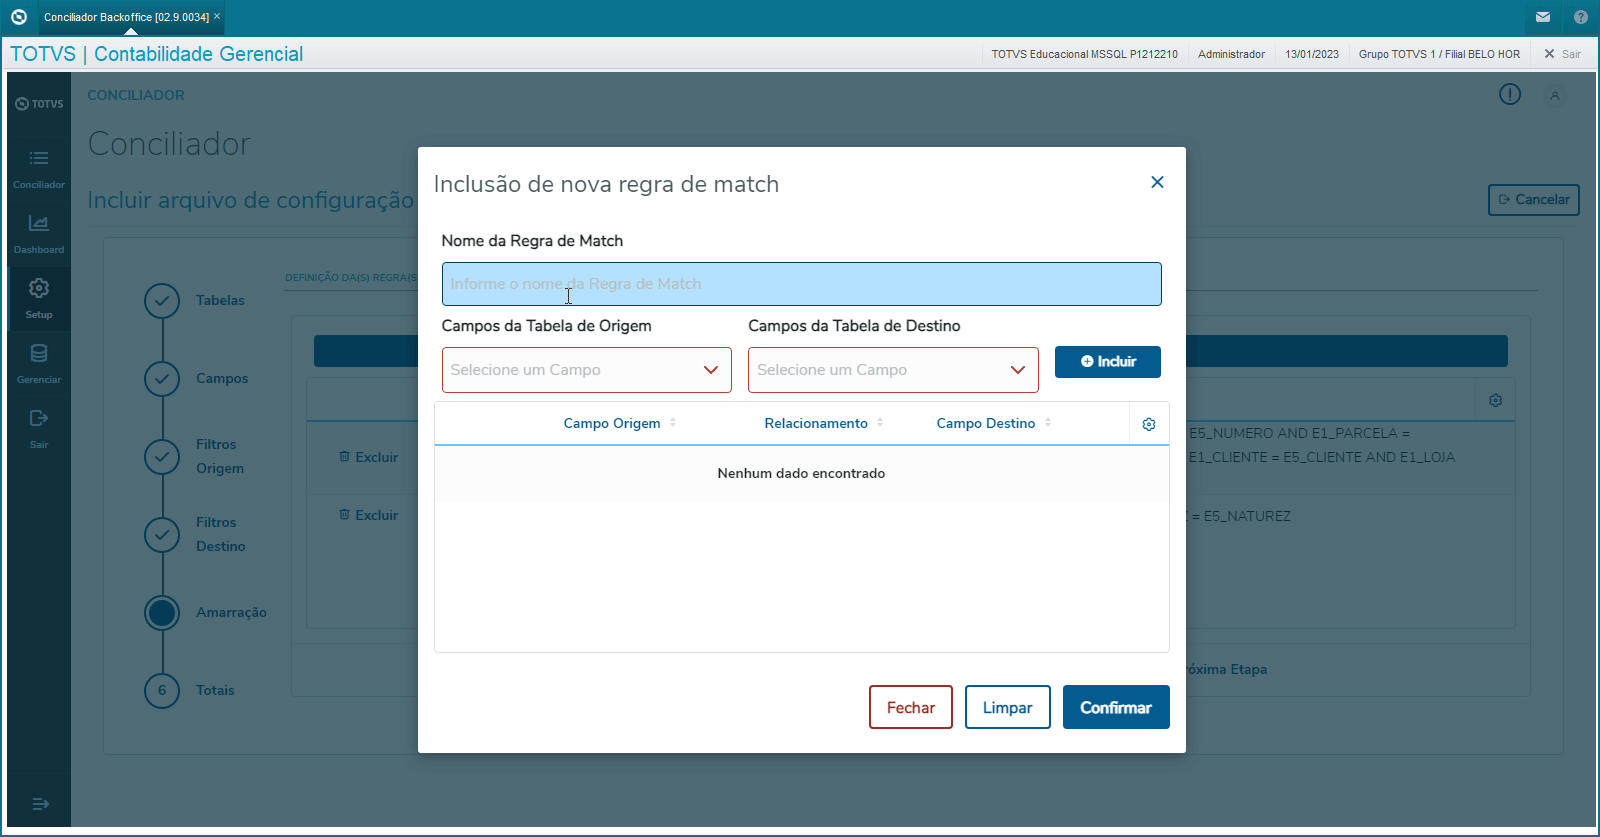The image size is (1600, 837).
Task: Click the Fechar button
Action: [911, 707]
